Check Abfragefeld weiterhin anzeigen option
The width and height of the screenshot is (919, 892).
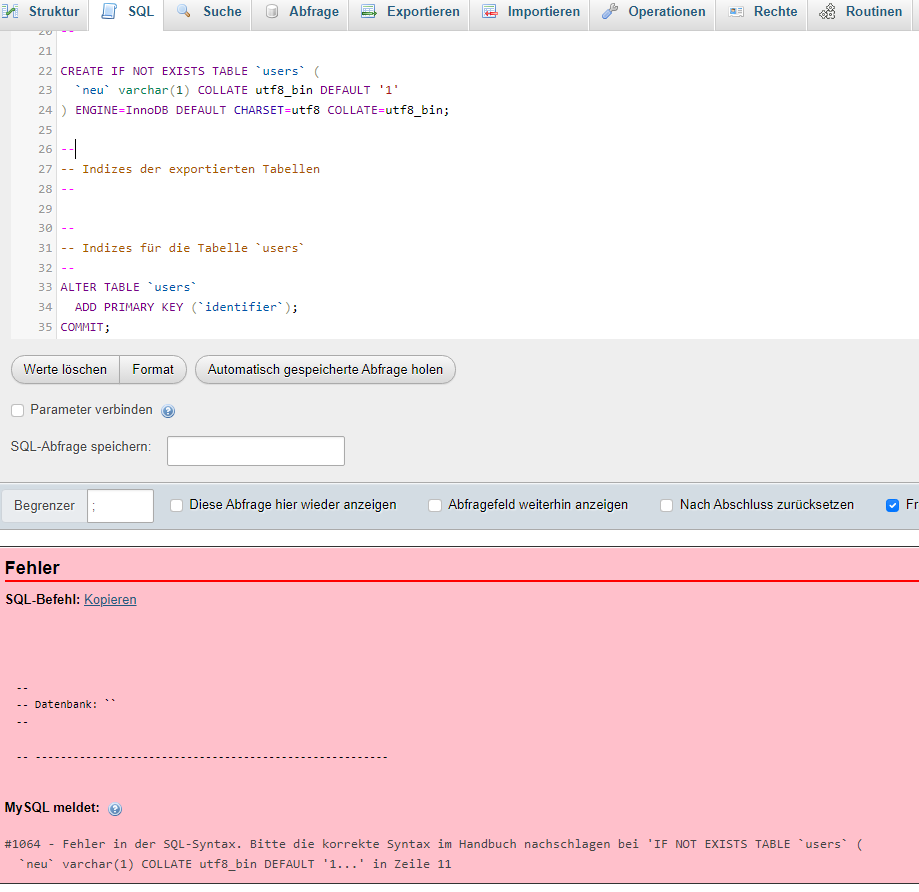(x=435, y=505)
